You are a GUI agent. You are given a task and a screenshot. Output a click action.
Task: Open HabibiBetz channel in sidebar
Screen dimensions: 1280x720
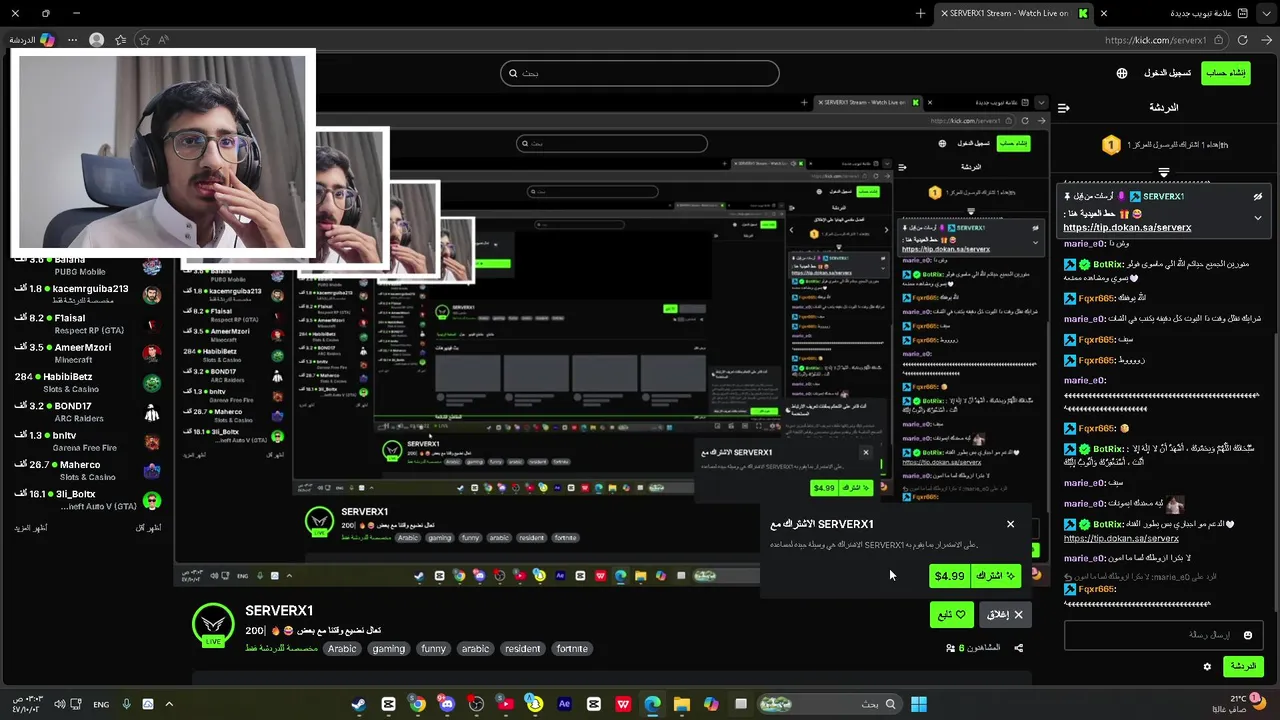pos(88,382)
